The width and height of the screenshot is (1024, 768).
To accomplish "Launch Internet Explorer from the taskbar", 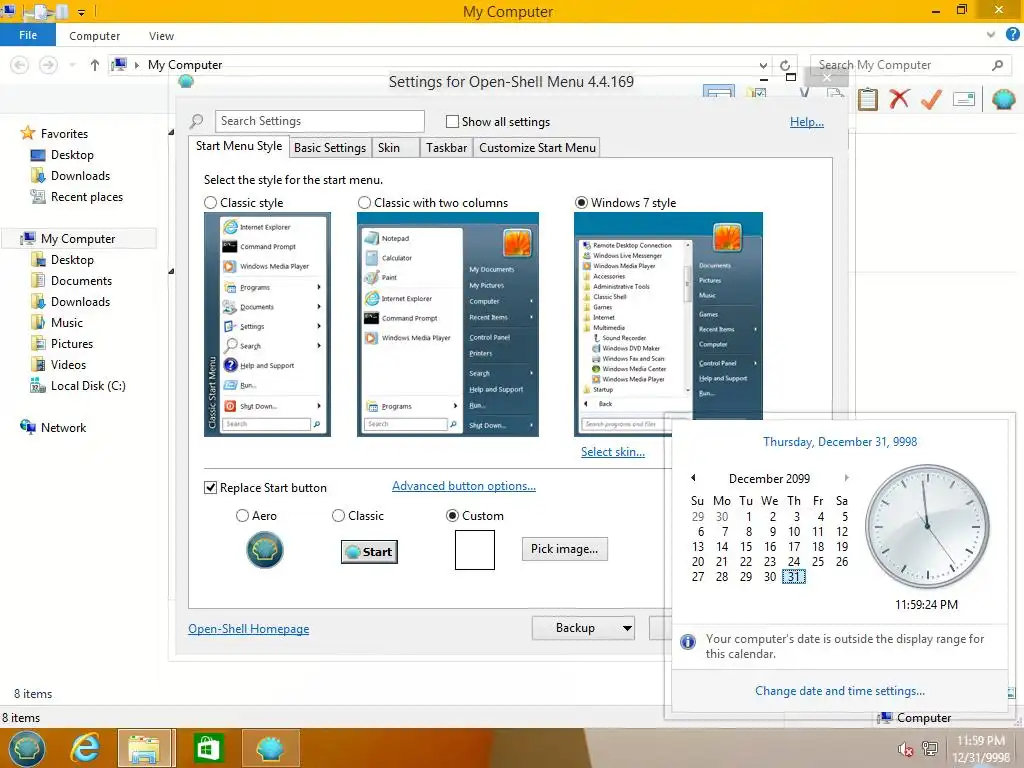I will [x=86, y=748].
